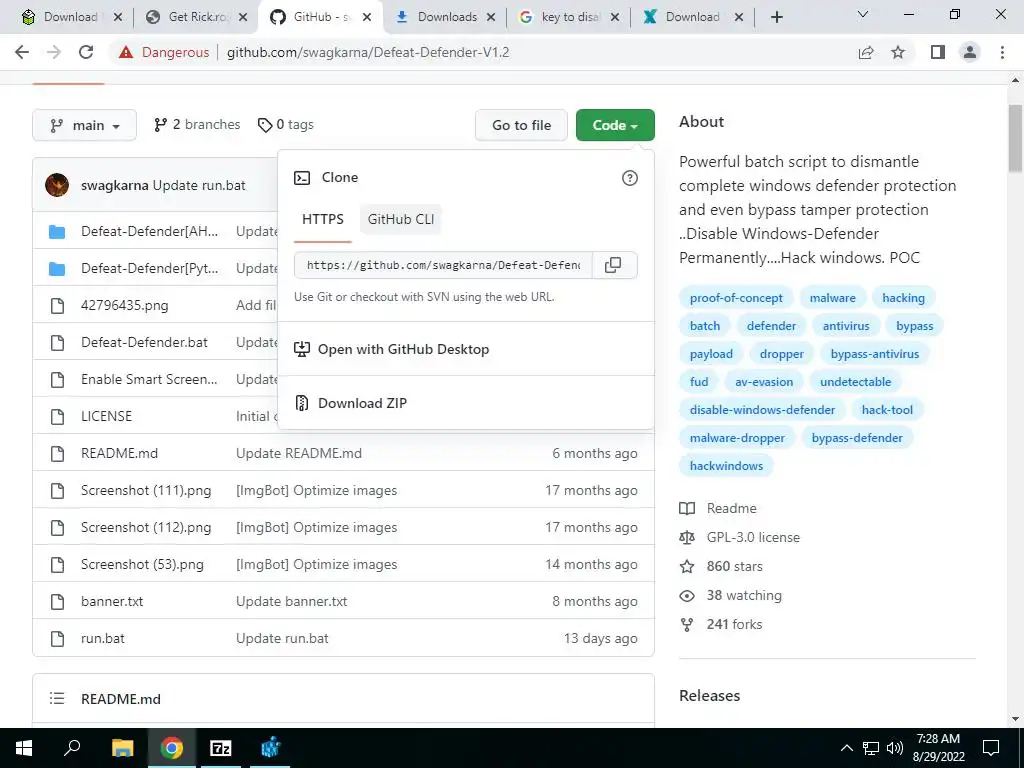Viewport: 1024px width, 768px height.
Task: Click the HTTPS clone URL field
Action: [x=443, y=265]
